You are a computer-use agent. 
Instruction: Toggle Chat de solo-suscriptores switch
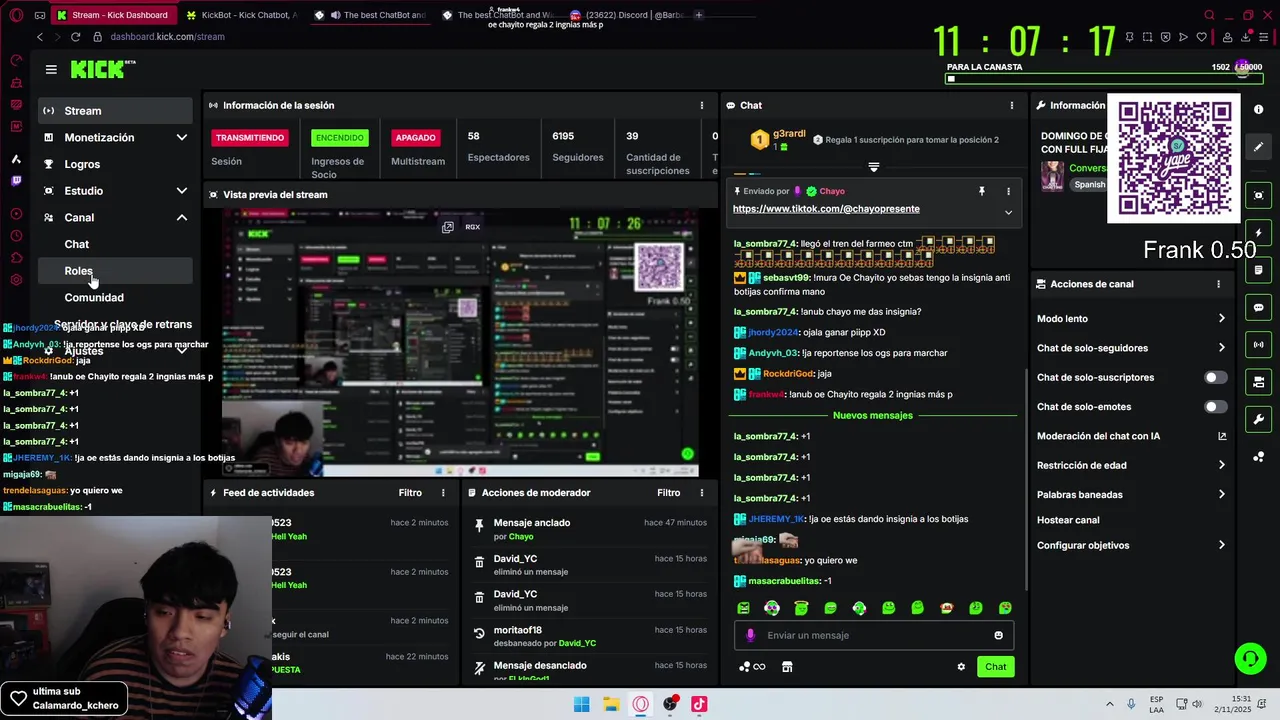1215,377
